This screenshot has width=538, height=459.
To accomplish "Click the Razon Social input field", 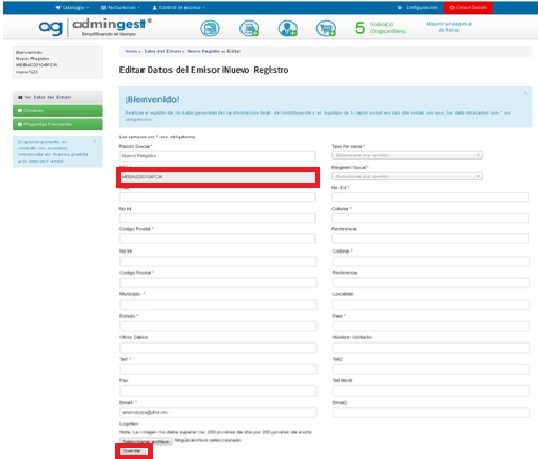I will (x=217, y=156).
